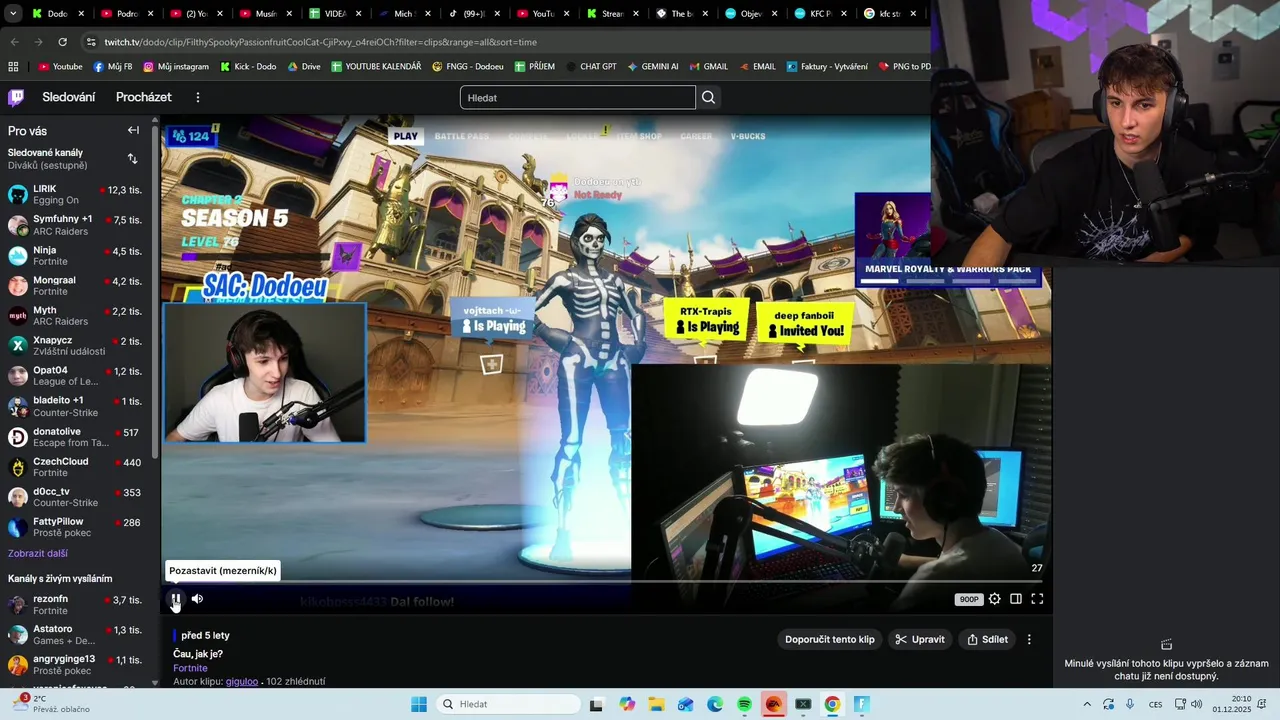Open the Chrome apps grid icon

coord(13,67)
